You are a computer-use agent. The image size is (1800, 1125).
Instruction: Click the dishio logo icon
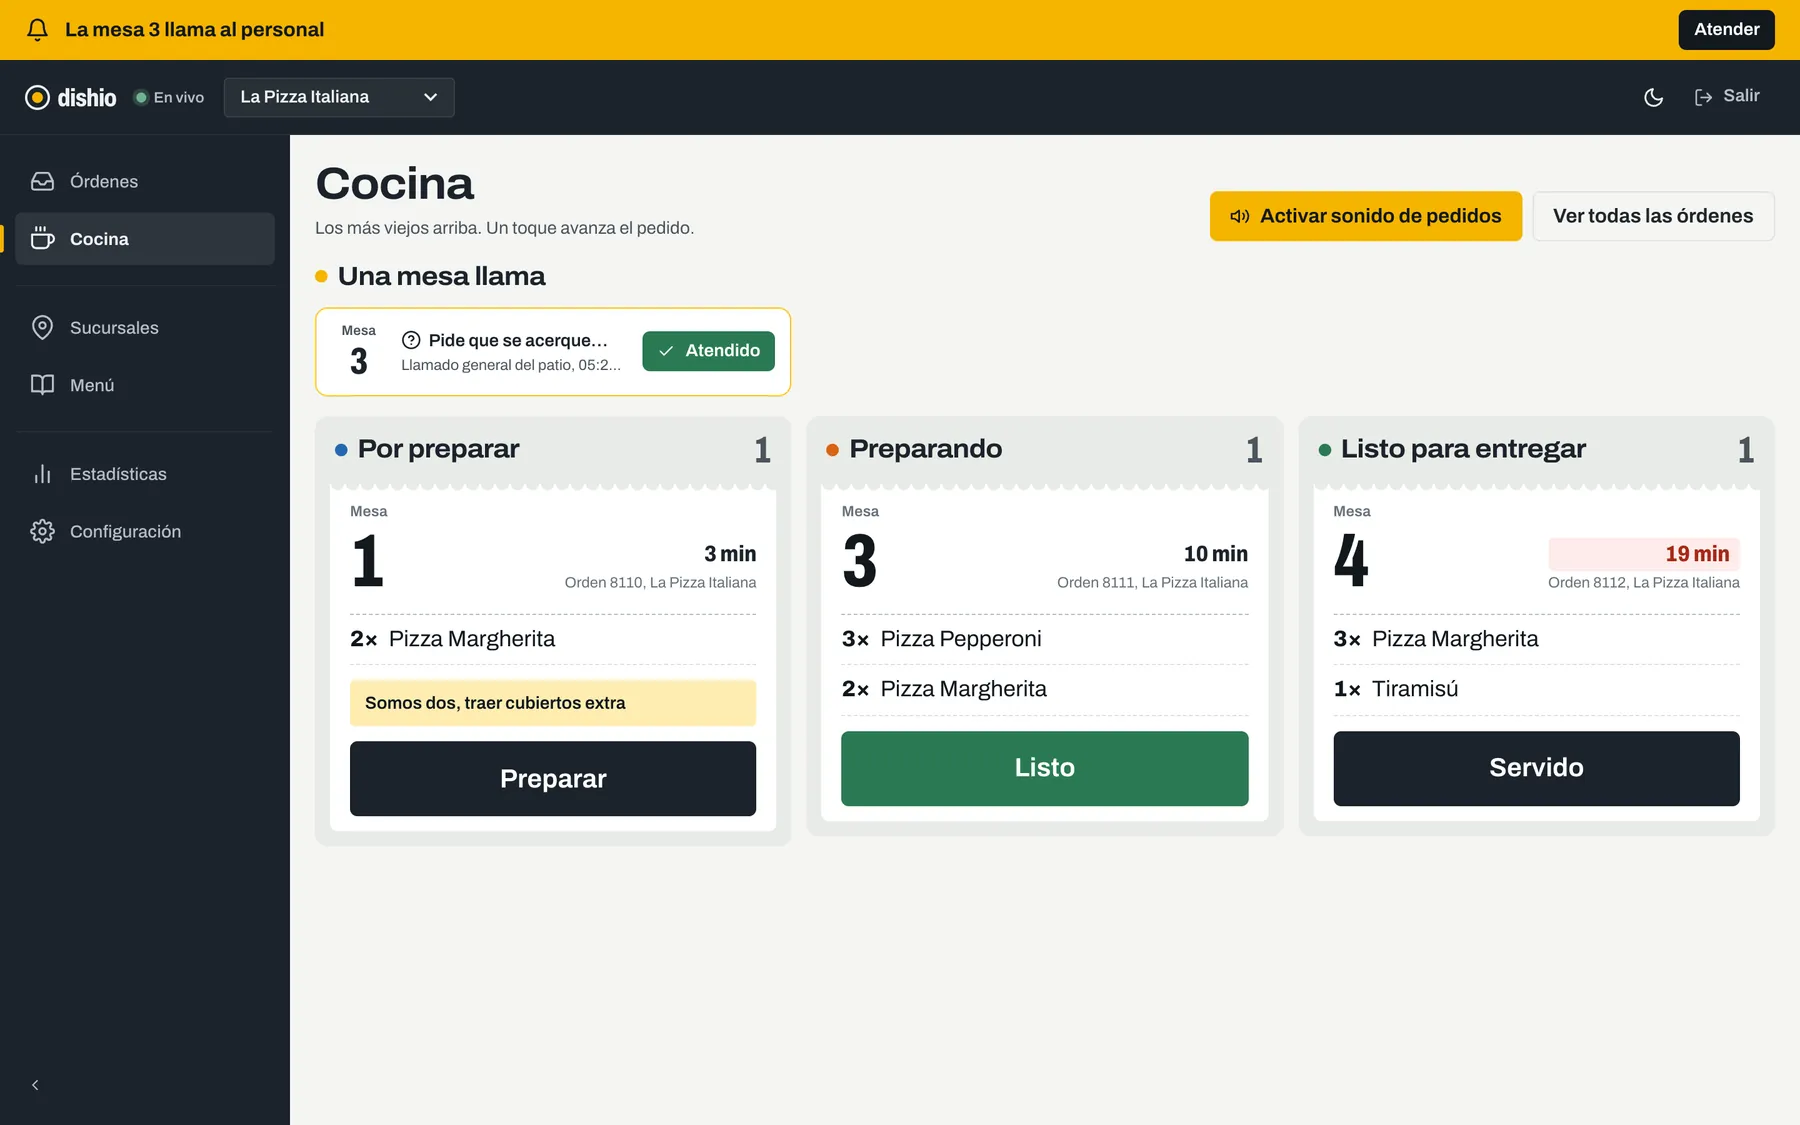tap(37, 97)
